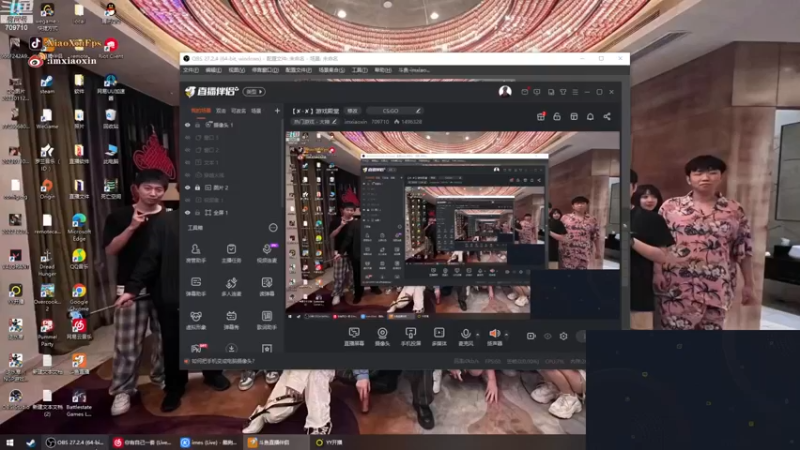Viewport: 800px width, 450px height.
Task: Open the 主播任务 tool
Action: (231, 253)
